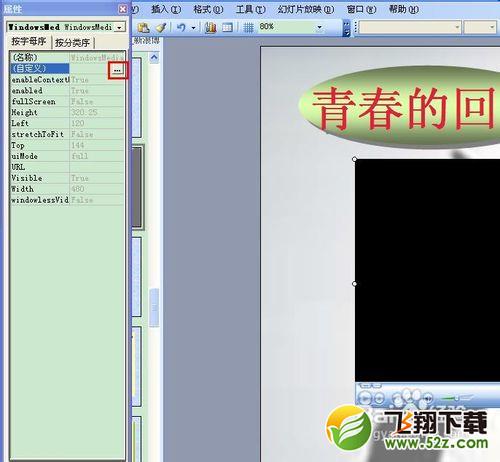Viewport: 500px width, 462px height.
Task: Click the ellipsis button in 自定义 row
Action: click(x=117, y=70)
